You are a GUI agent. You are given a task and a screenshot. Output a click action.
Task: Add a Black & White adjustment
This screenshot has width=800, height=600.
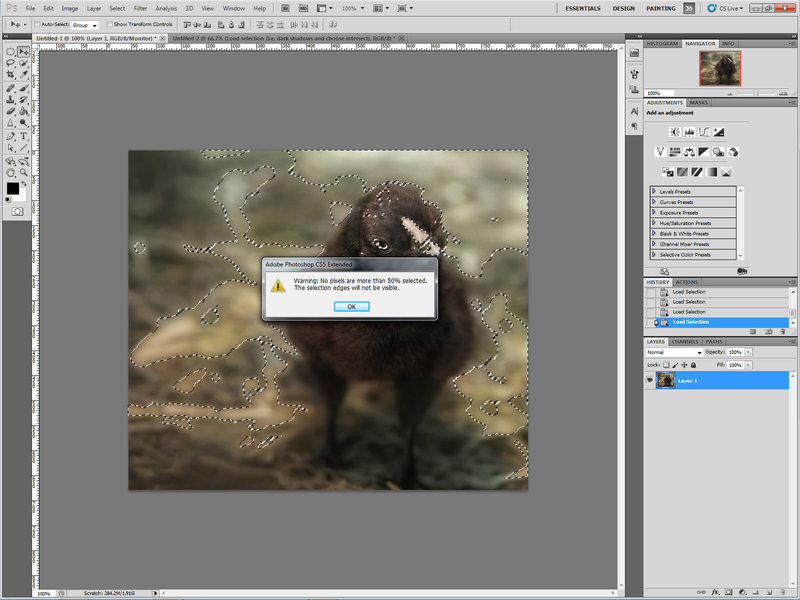tap(704, 152)
